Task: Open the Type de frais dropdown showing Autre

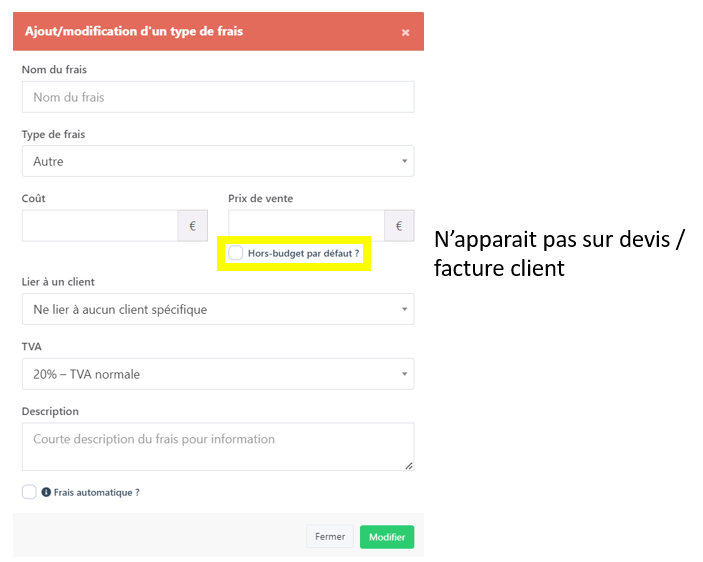Action: pyautogui.click(x=217, y=161)
